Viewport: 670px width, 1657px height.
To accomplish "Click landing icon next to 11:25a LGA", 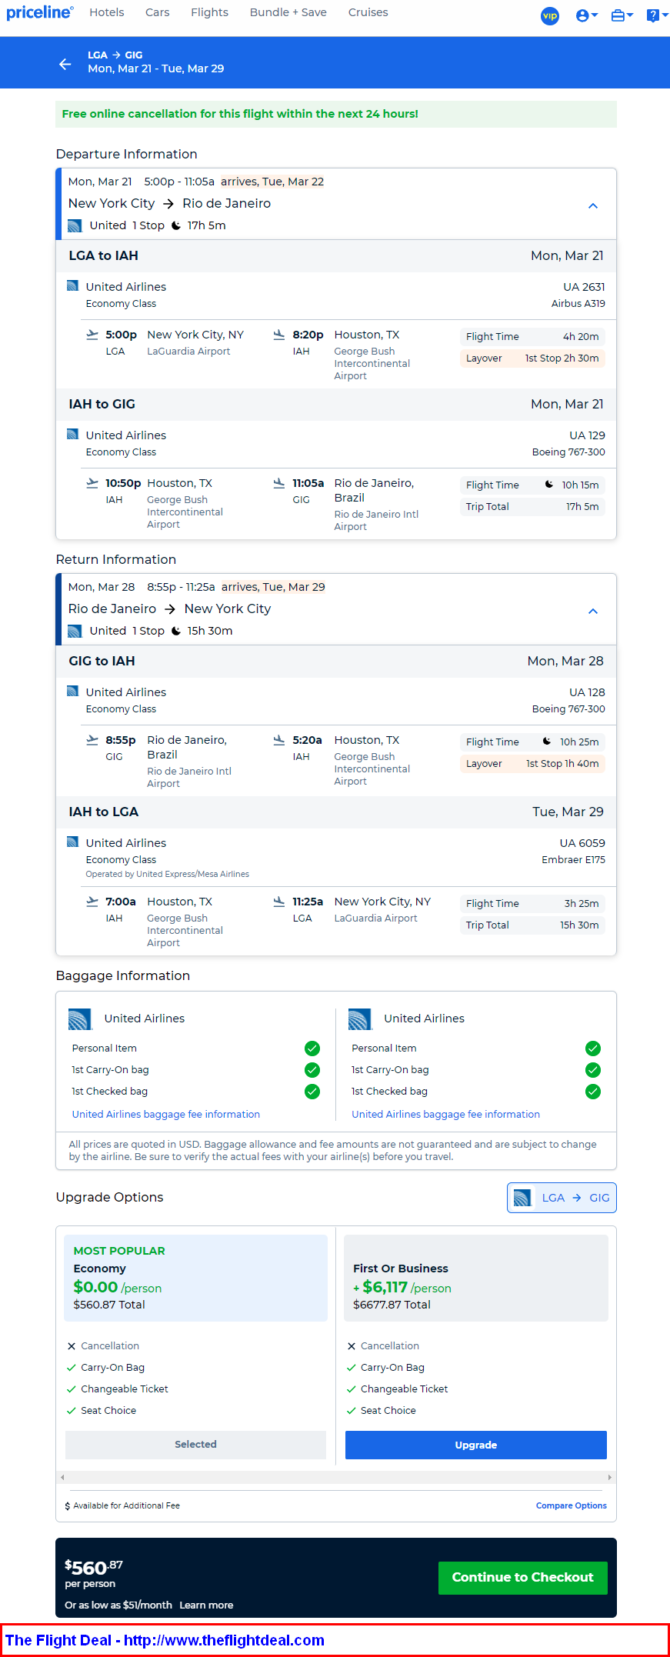I will [279, 901].
